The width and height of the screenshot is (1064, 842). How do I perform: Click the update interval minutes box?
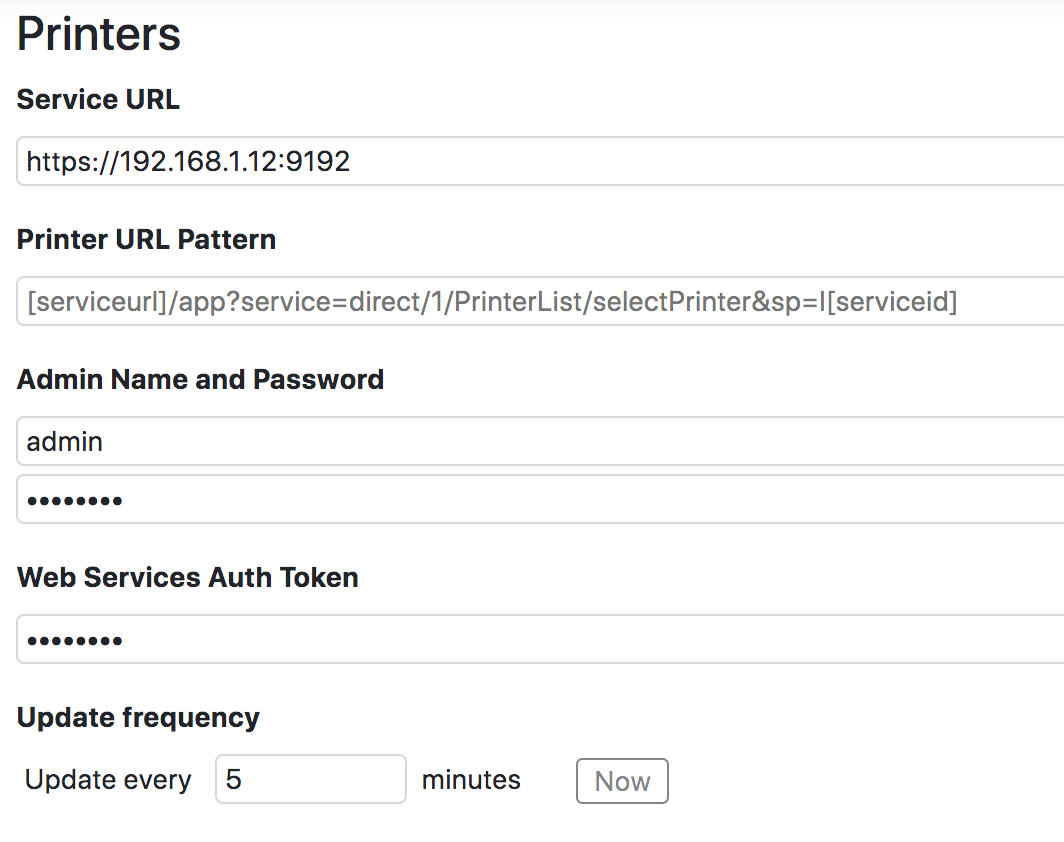(x=311, y=779)
